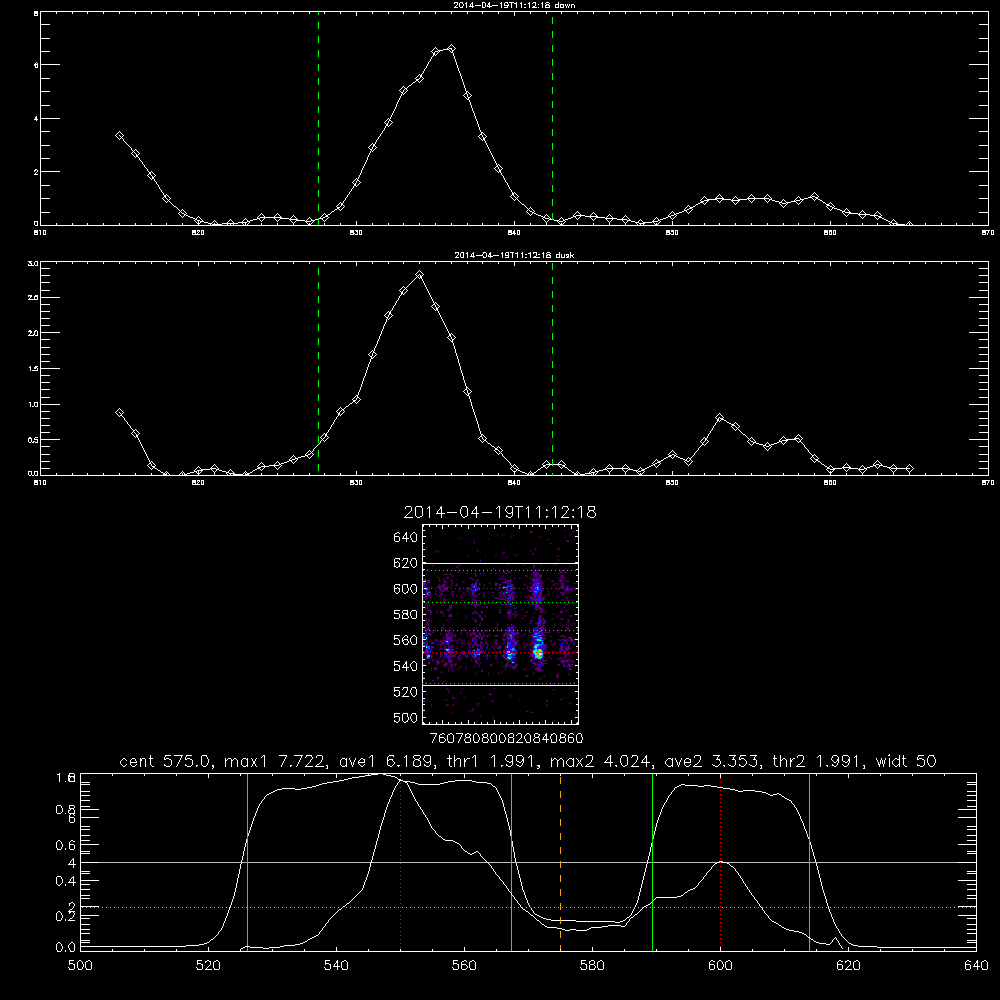Click the 520 label on heatmap y-axis
This screenshot has width=1000, height=1000.
tap(406, 692)
